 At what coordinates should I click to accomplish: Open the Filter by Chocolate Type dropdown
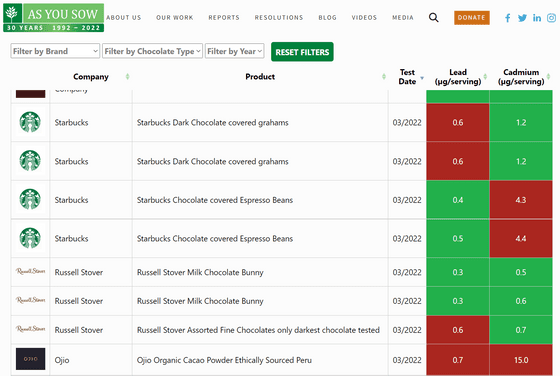pos(152,51)
